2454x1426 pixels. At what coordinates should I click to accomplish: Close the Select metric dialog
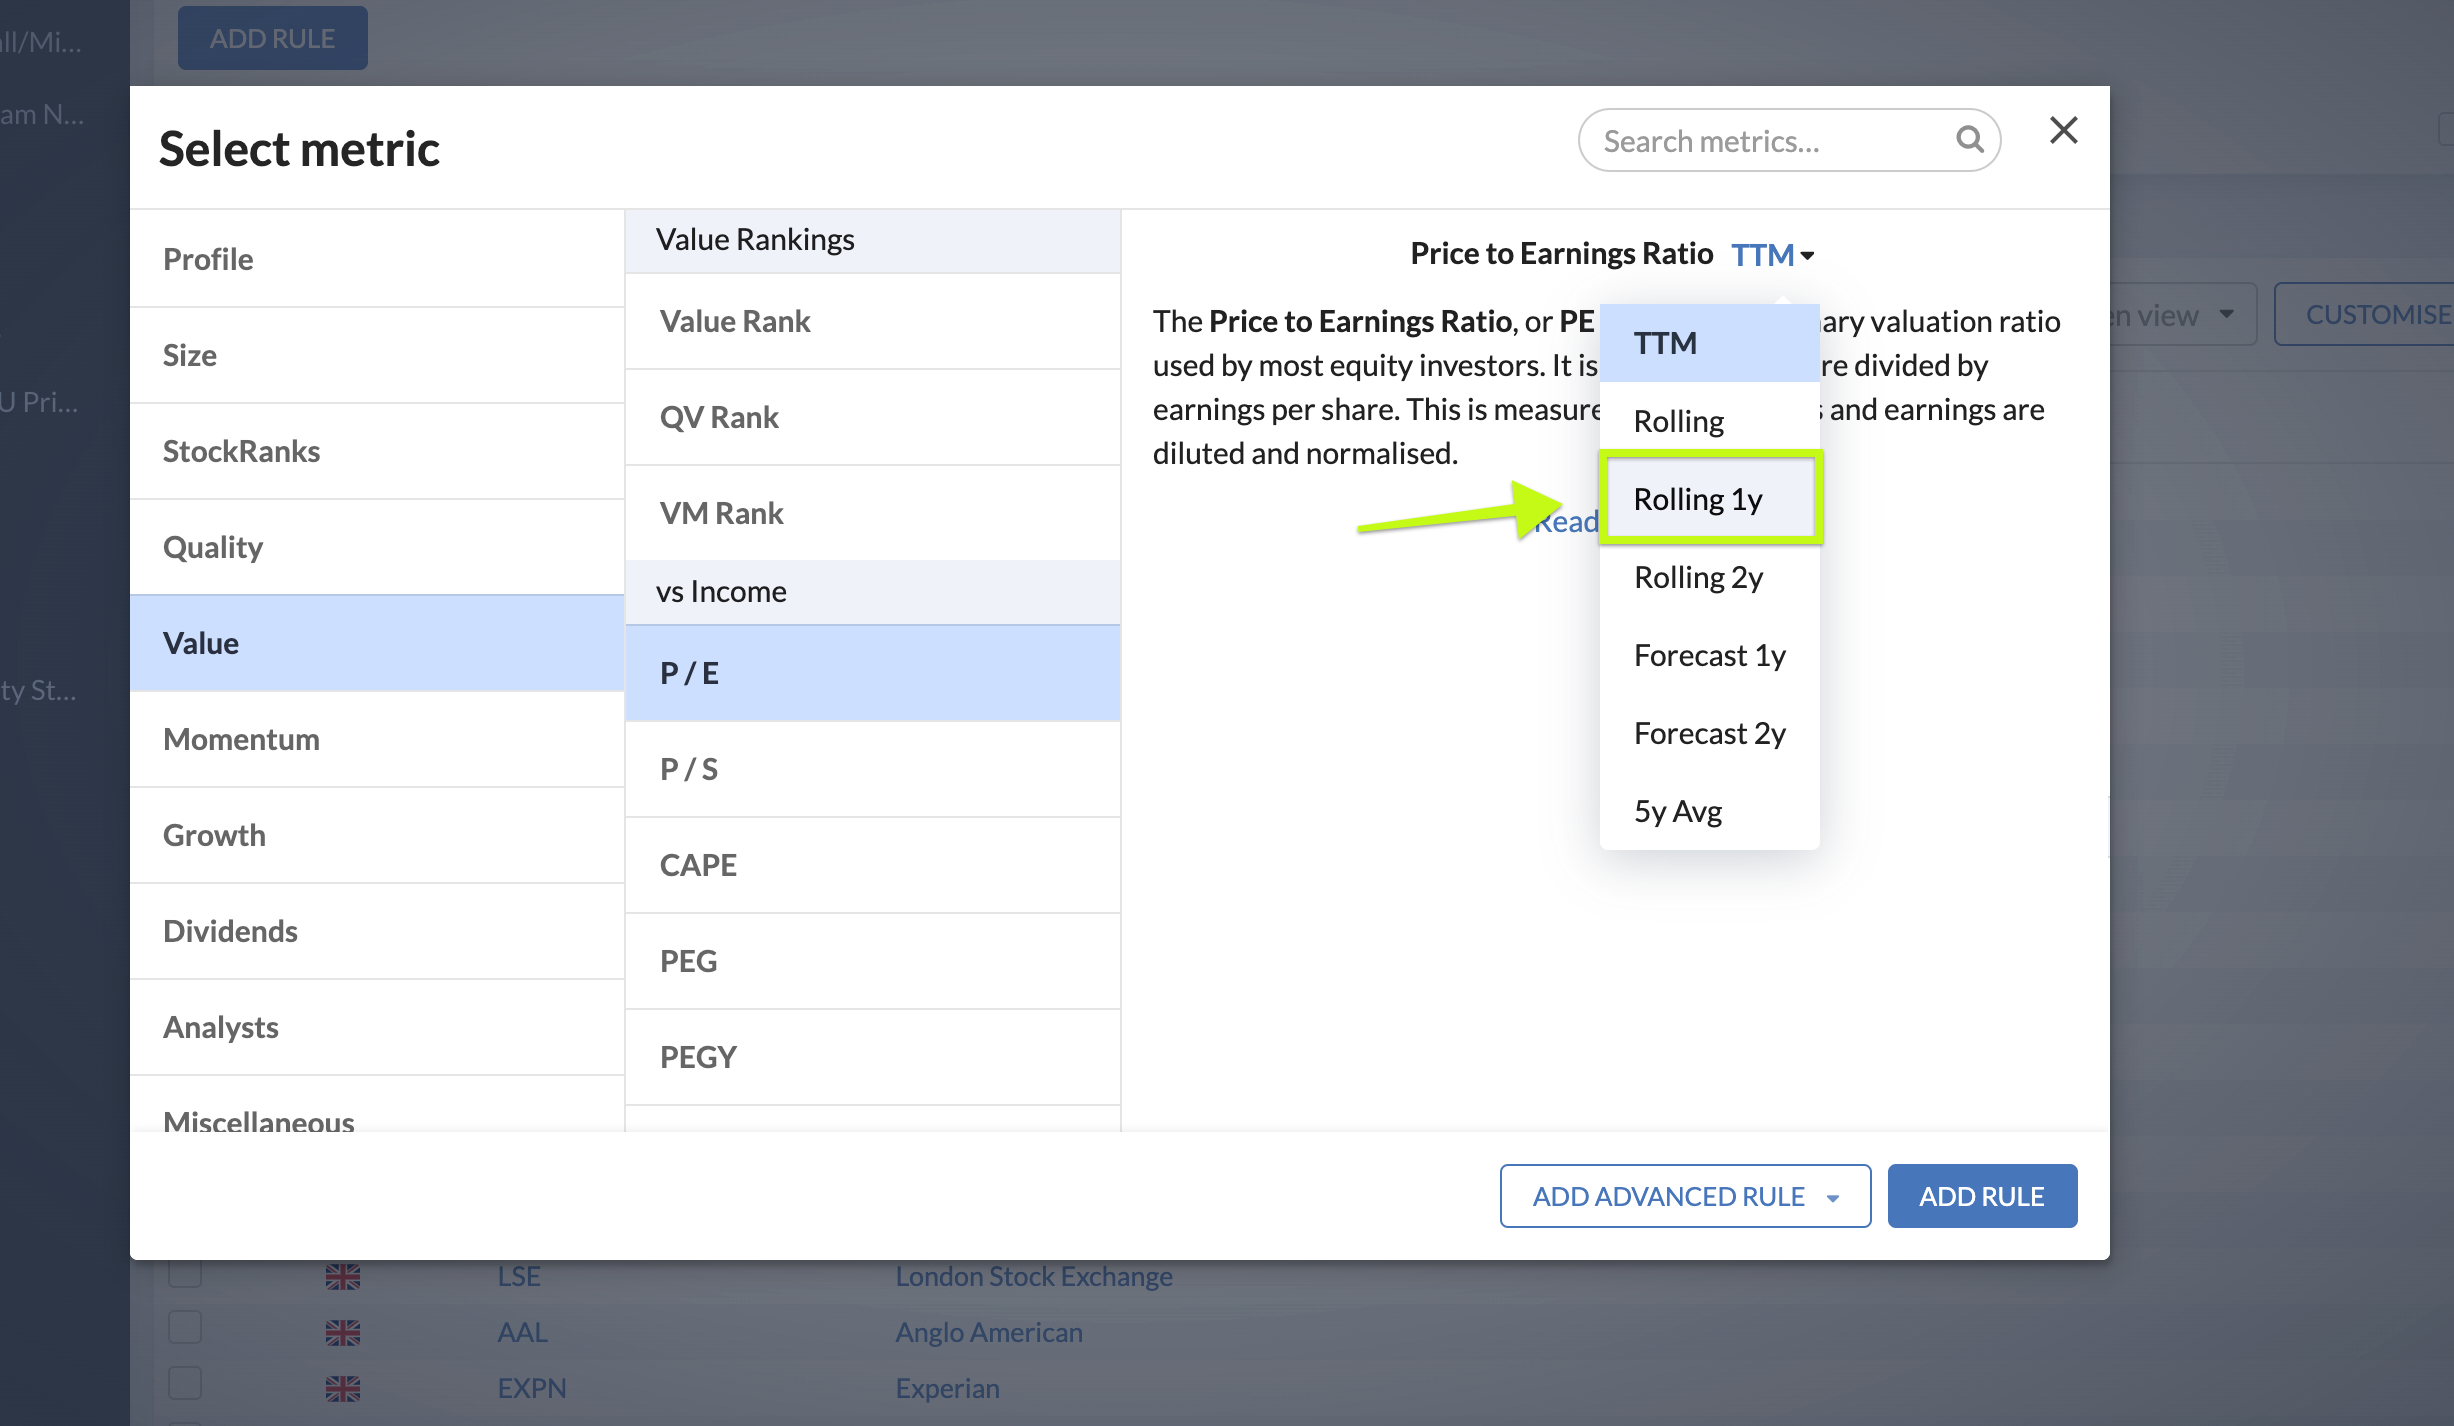pos(2063,130)
